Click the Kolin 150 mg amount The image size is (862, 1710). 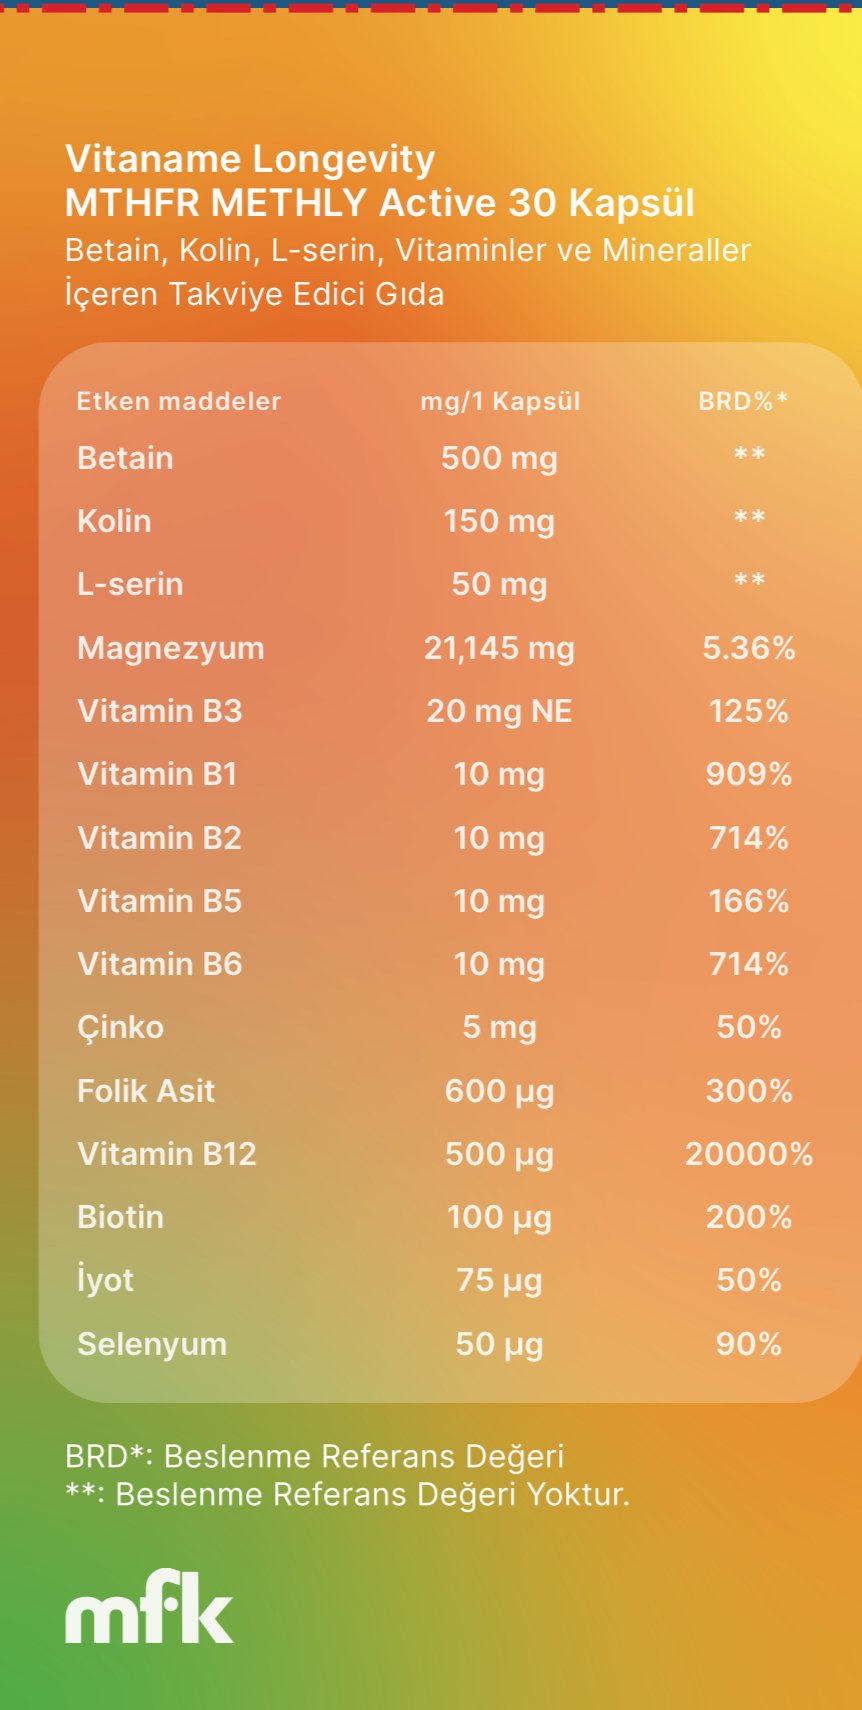pos(499,521)
